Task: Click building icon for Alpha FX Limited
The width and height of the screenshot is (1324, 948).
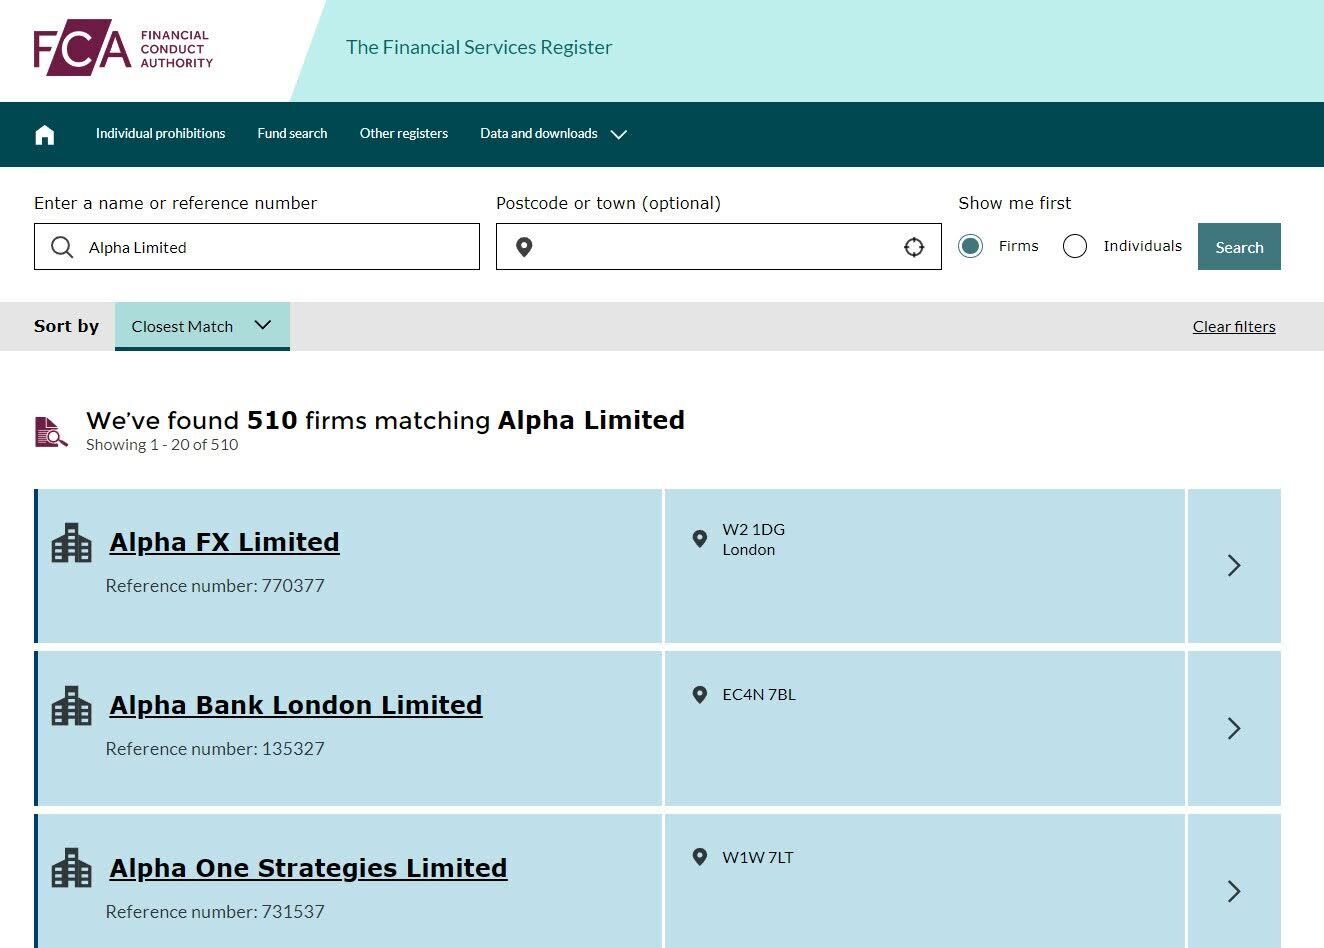Action: coord(71,543)
